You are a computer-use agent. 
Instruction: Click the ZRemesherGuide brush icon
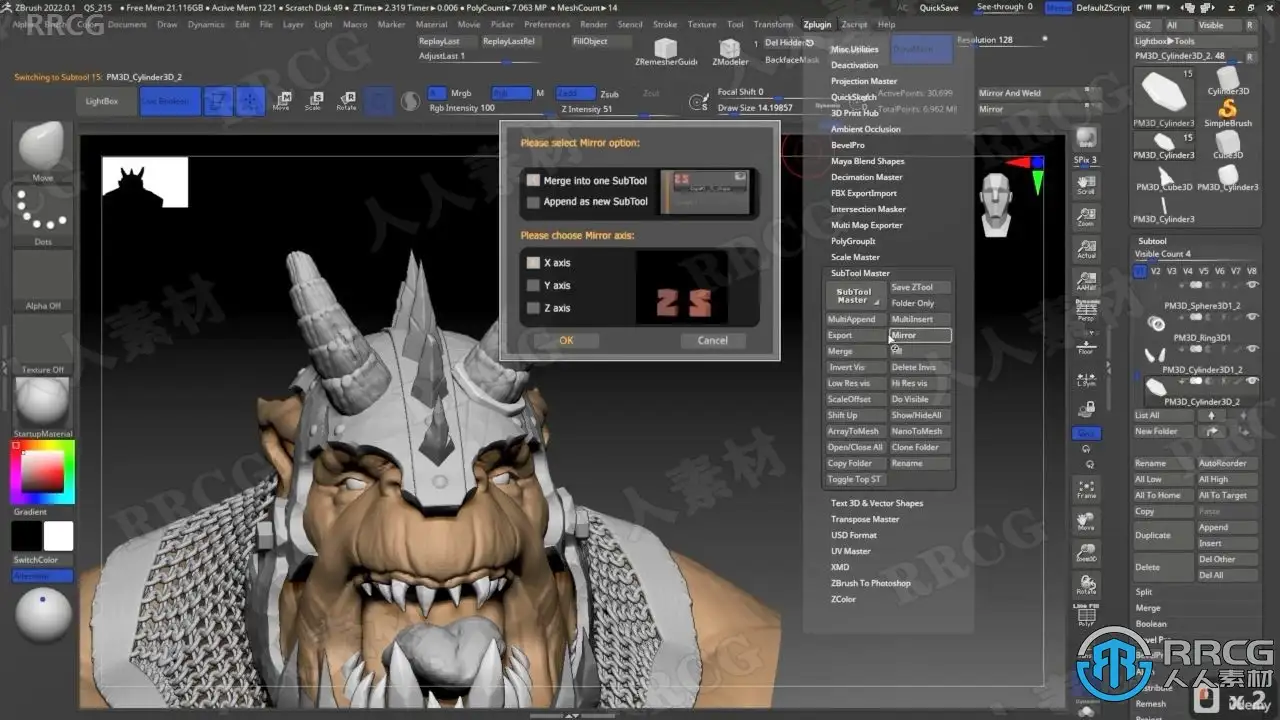point(664,50)
